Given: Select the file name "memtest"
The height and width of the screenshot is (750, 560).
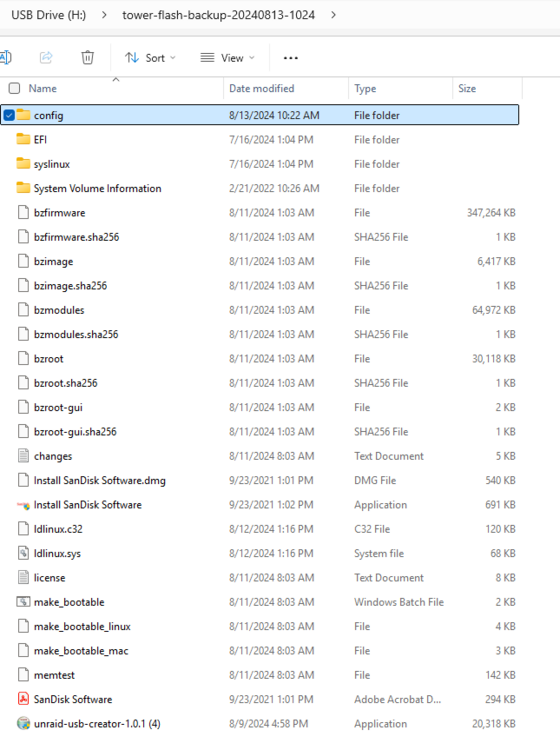Looking at the screenshot, I should (54, 675).
